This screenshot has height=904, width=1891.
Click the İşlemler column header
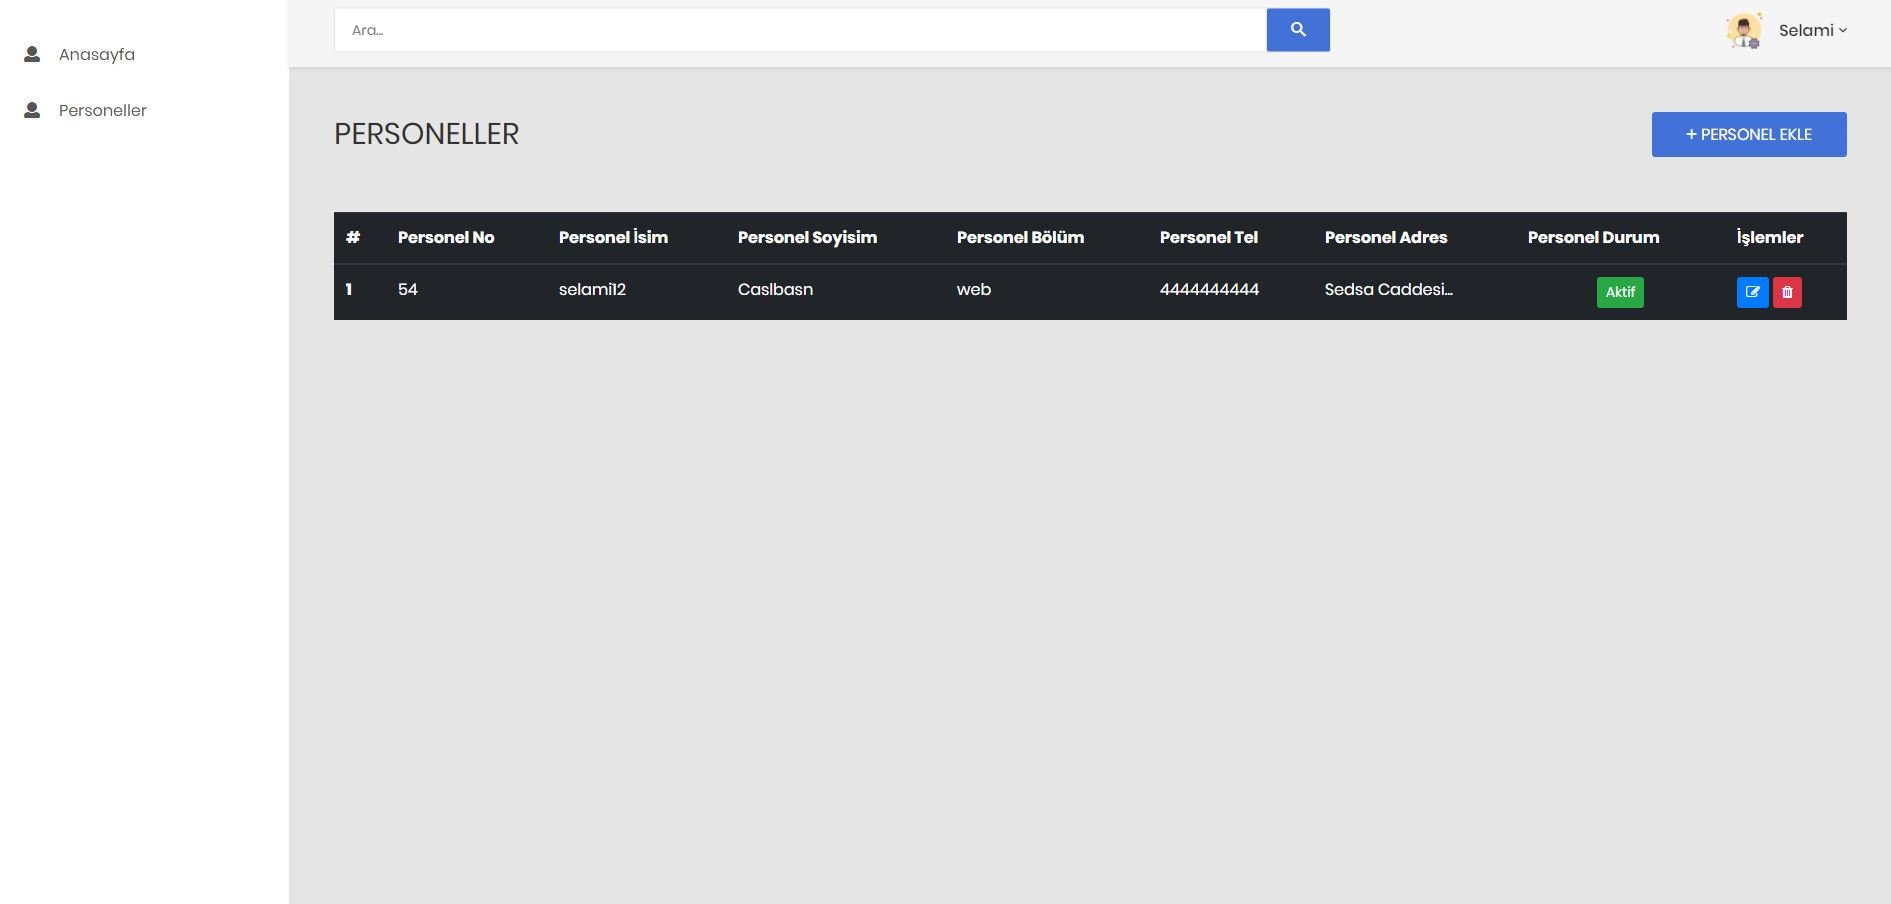[1770, 237]
